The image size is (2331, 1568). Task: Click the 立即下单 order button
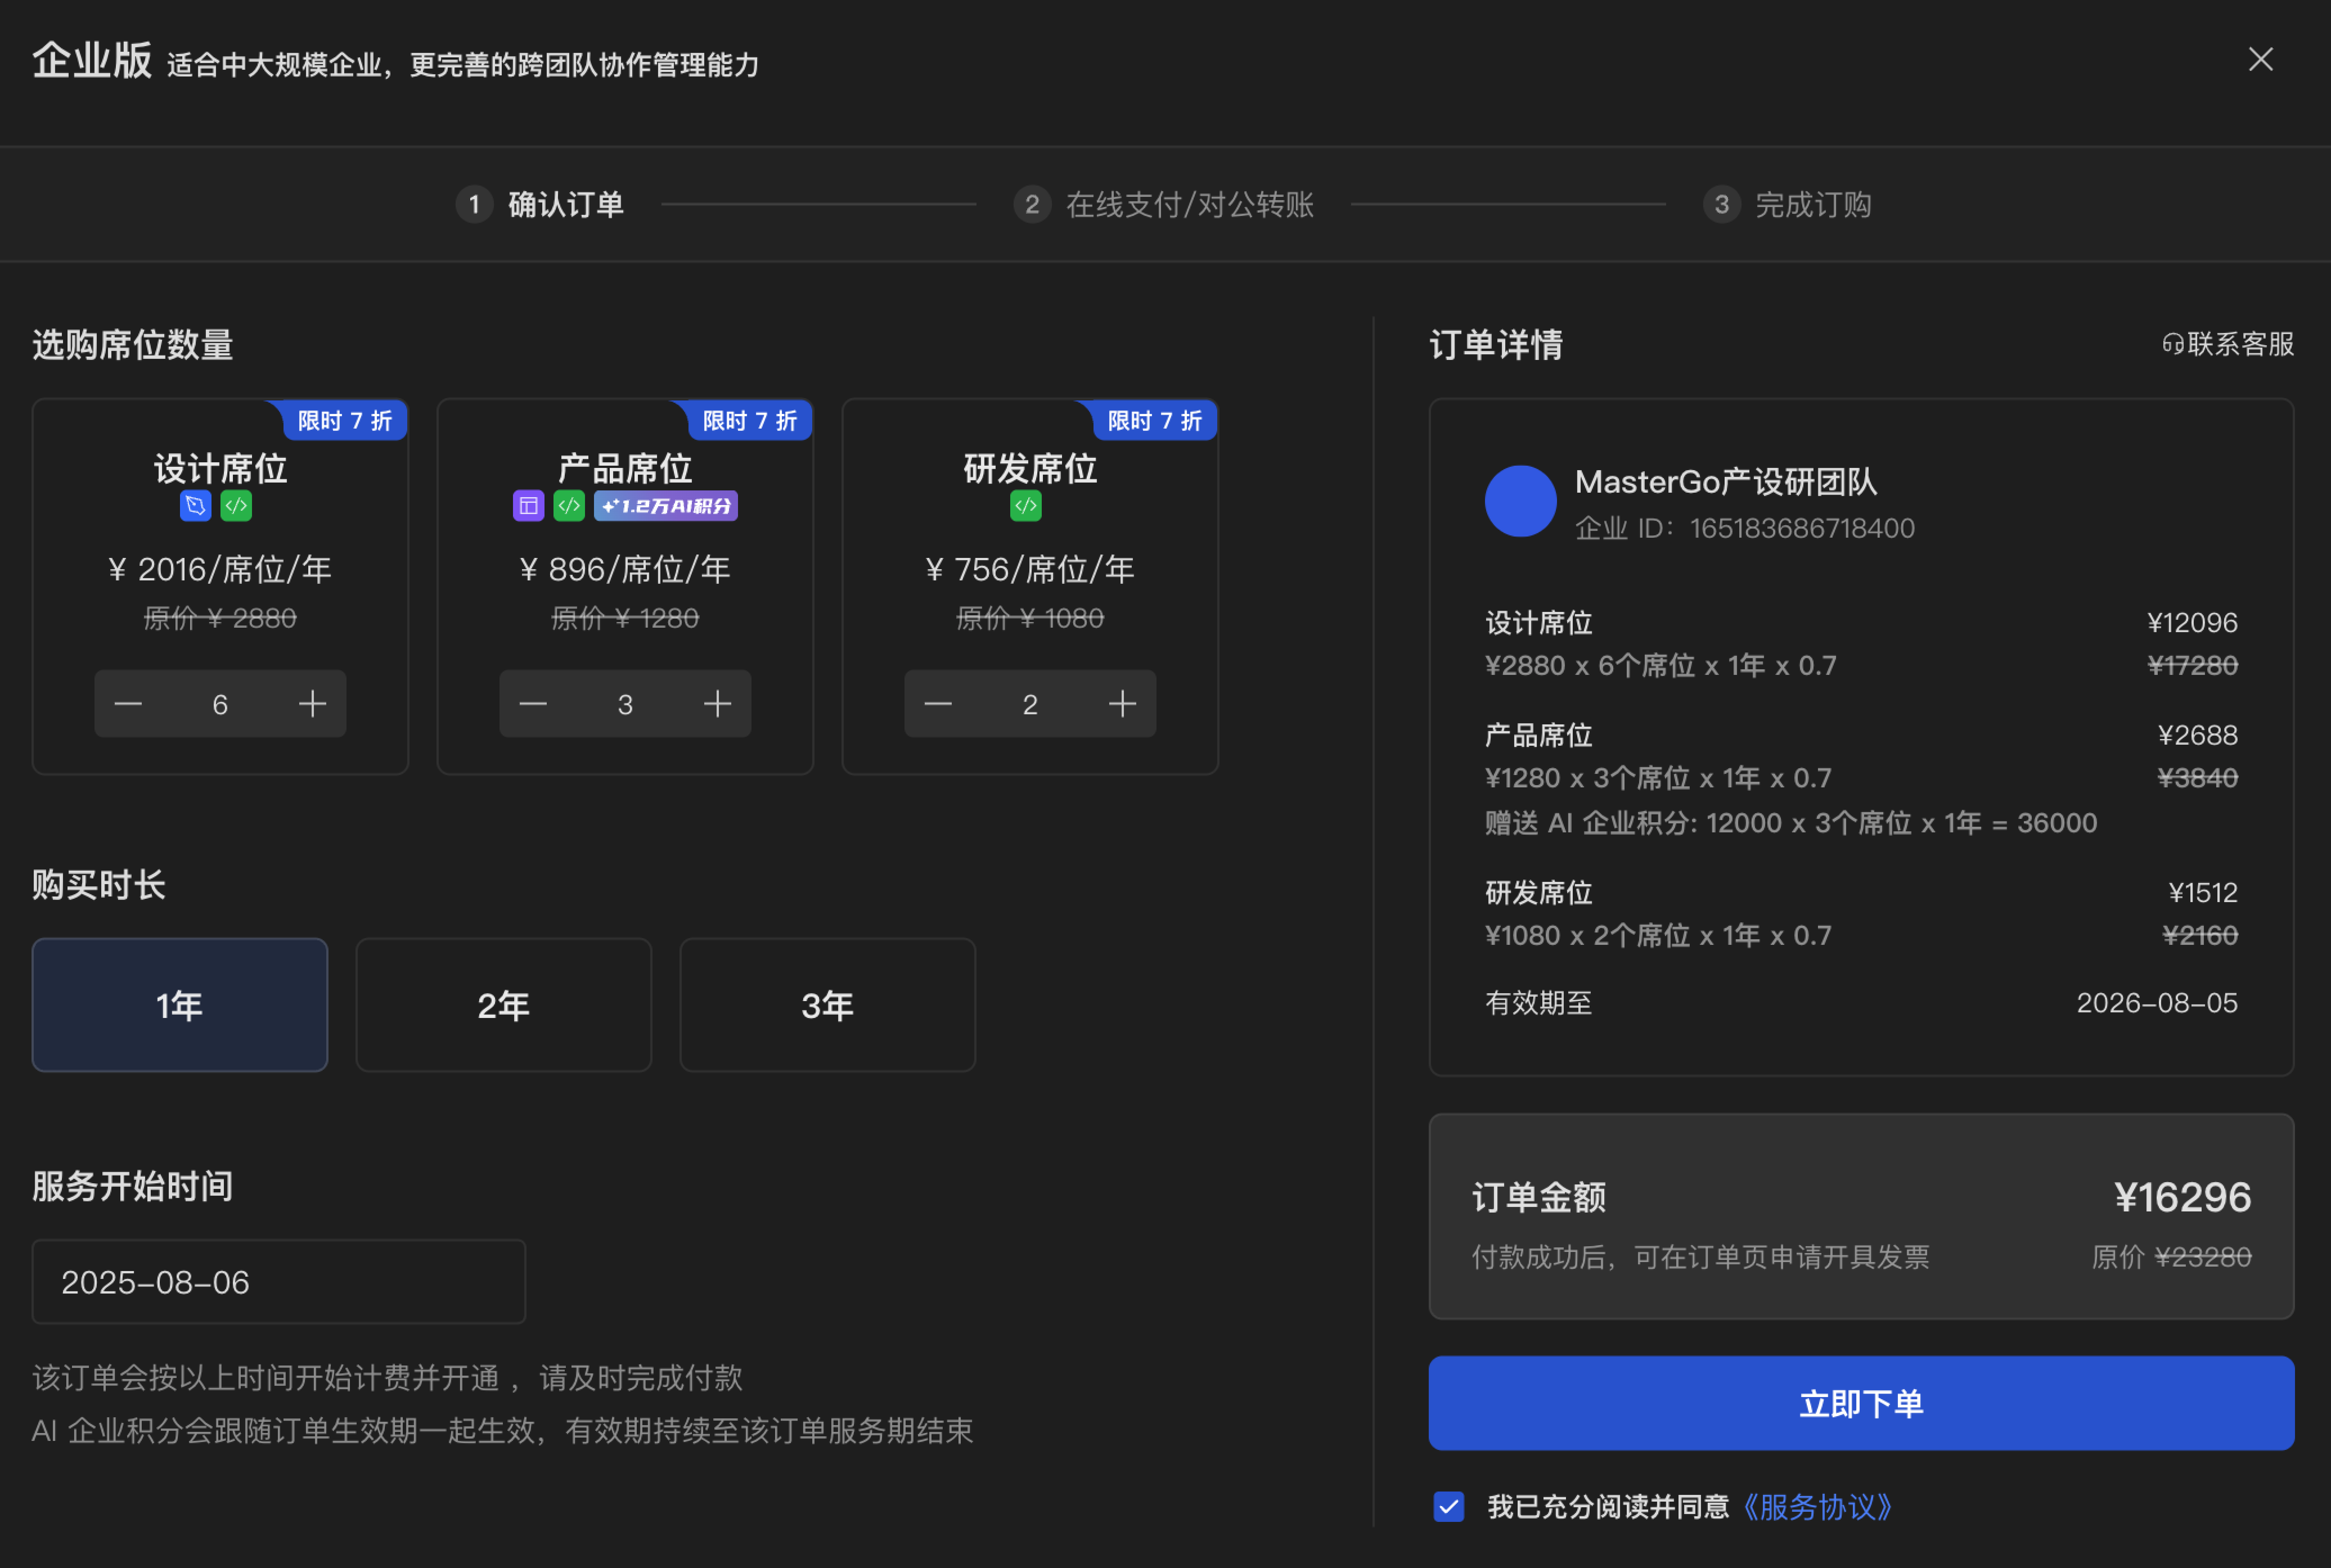[x=1861, y=1403]
